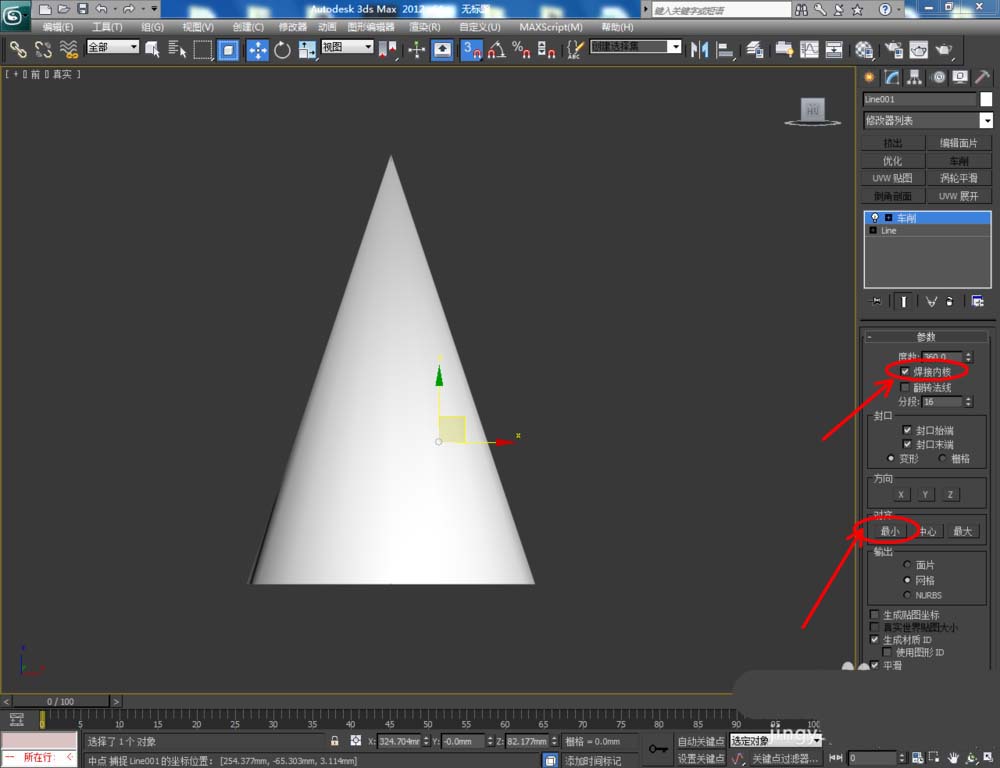Screen dimensions: 1000x768
Task: Click the Select and Link icon
Action: tap(18, 49)
